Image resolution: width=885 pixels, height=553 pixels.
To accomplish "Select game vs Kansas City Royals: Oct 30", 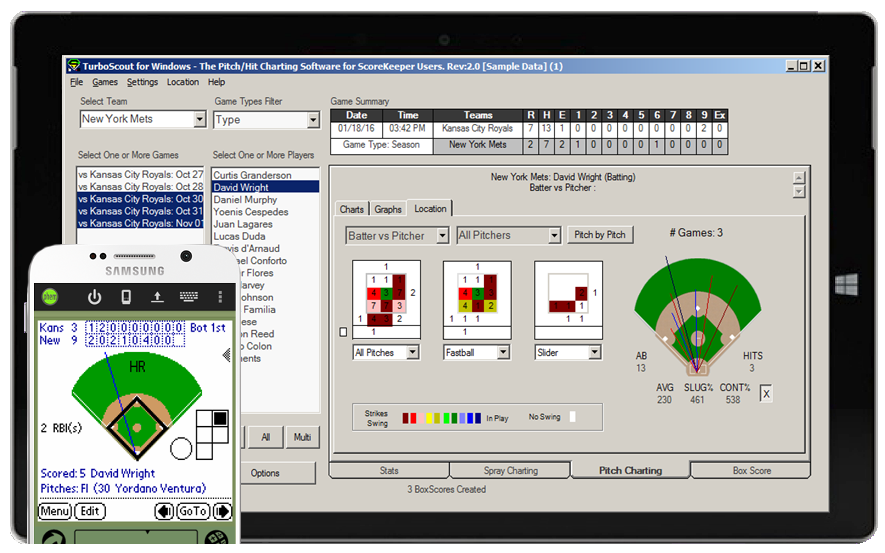I will (140, 199).
